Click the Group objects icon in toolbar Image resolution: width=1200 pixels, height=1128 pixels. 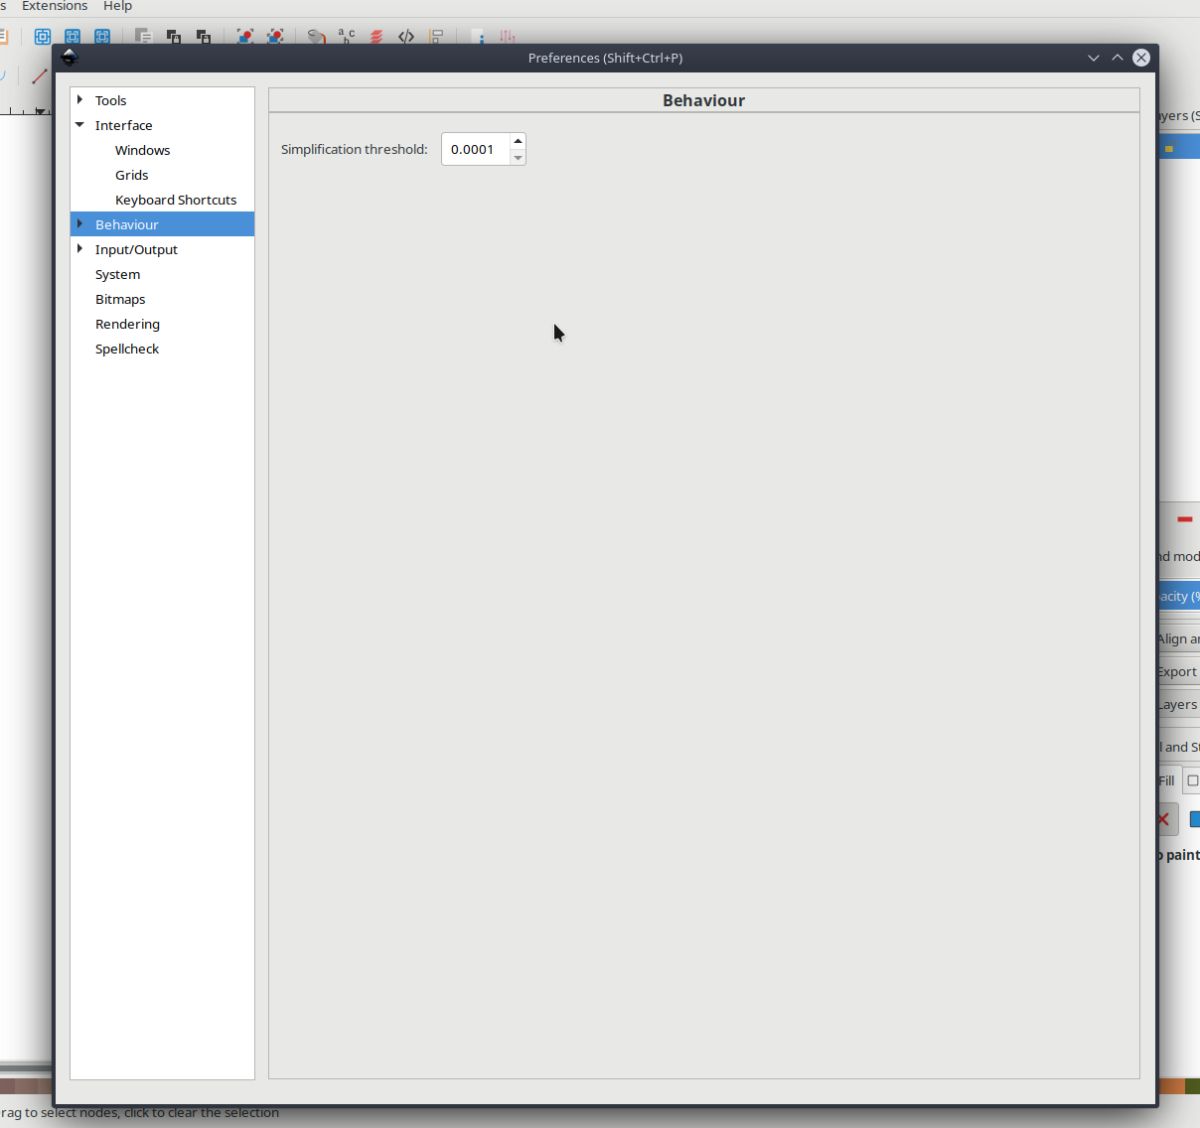click(x=245, y=36)
